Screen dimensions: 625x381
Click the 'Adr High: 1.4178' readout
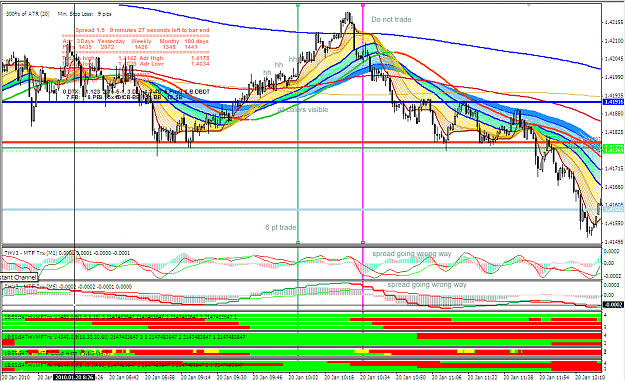click(174, 58)
